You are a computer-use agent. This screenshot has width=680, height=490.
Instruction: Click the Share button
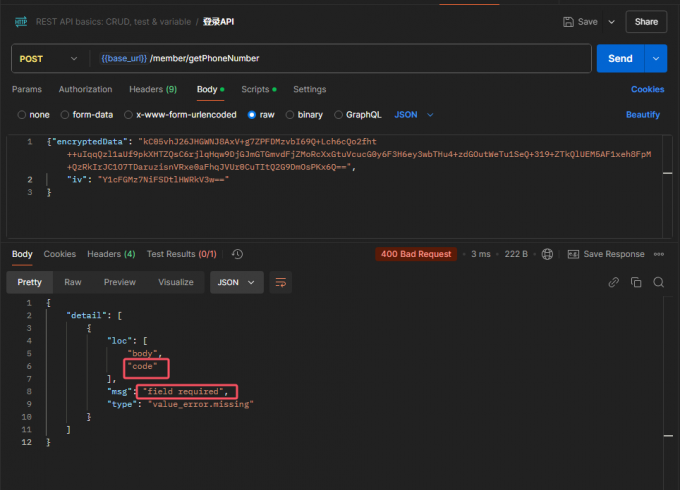pyautogui.click(x=646, y=22)
